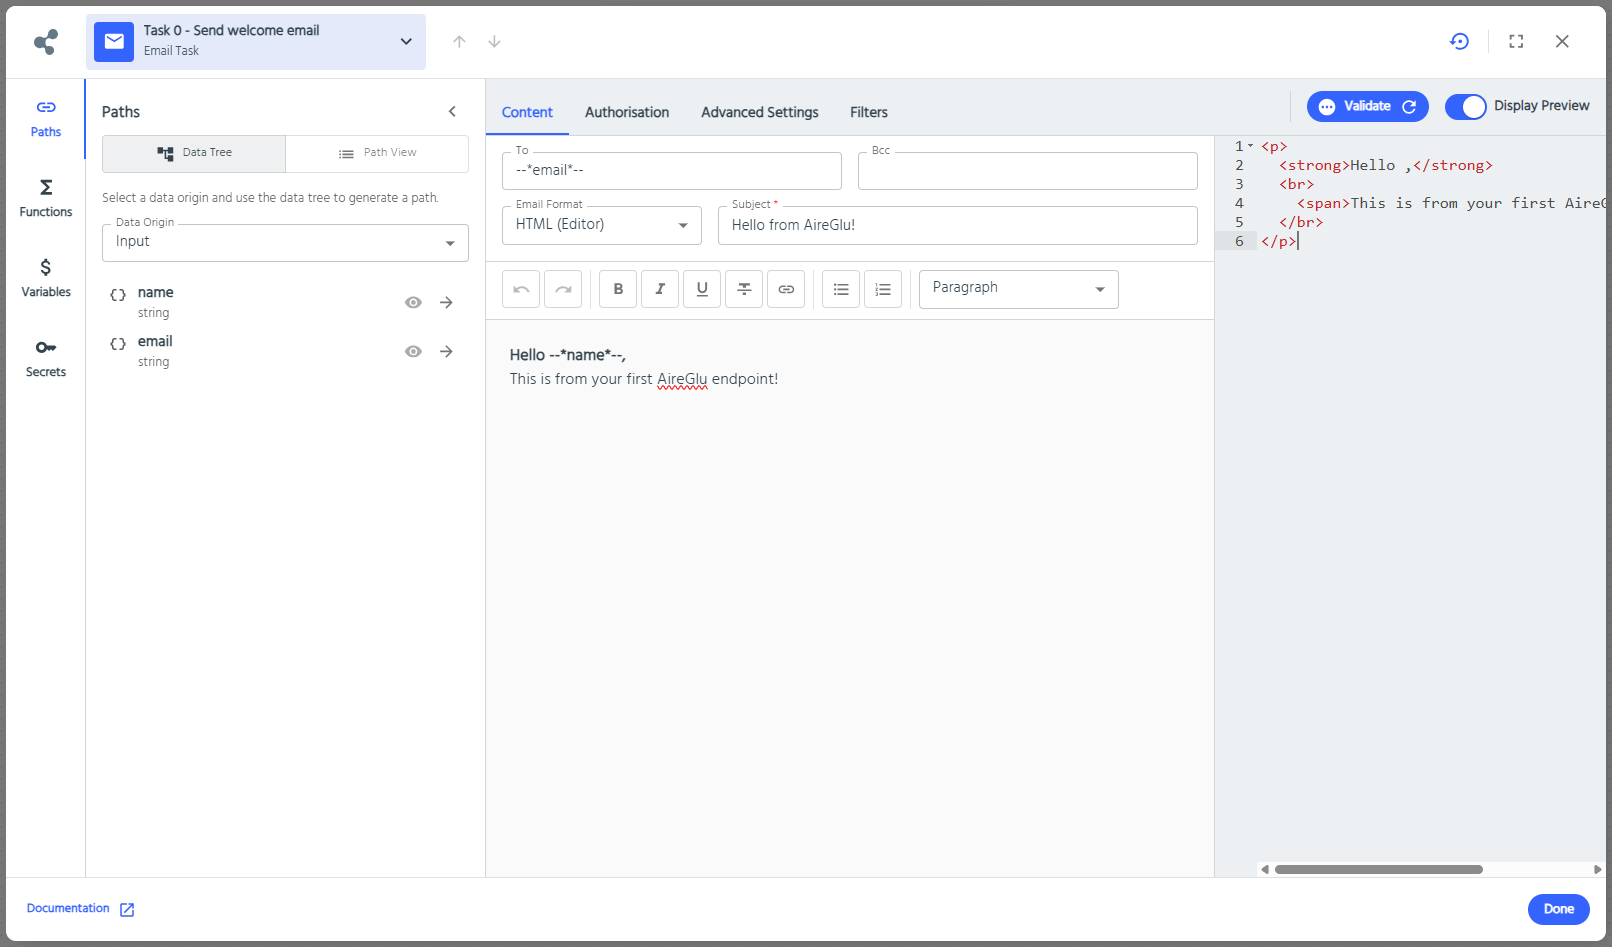Screen dimensions: 1612x947
Task: Open the Functions sidebar panel
Action: (x=46, y=198)
